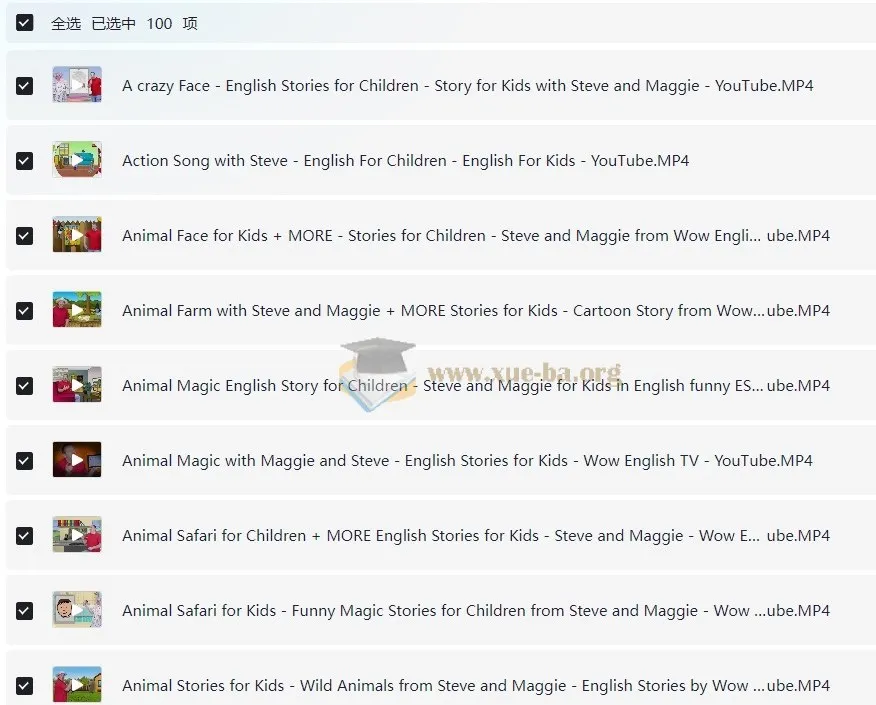Open 'Animal Farm with Steve and Maggie' thumbnail
The image size is (876, 705).
[x=77, y=310]
